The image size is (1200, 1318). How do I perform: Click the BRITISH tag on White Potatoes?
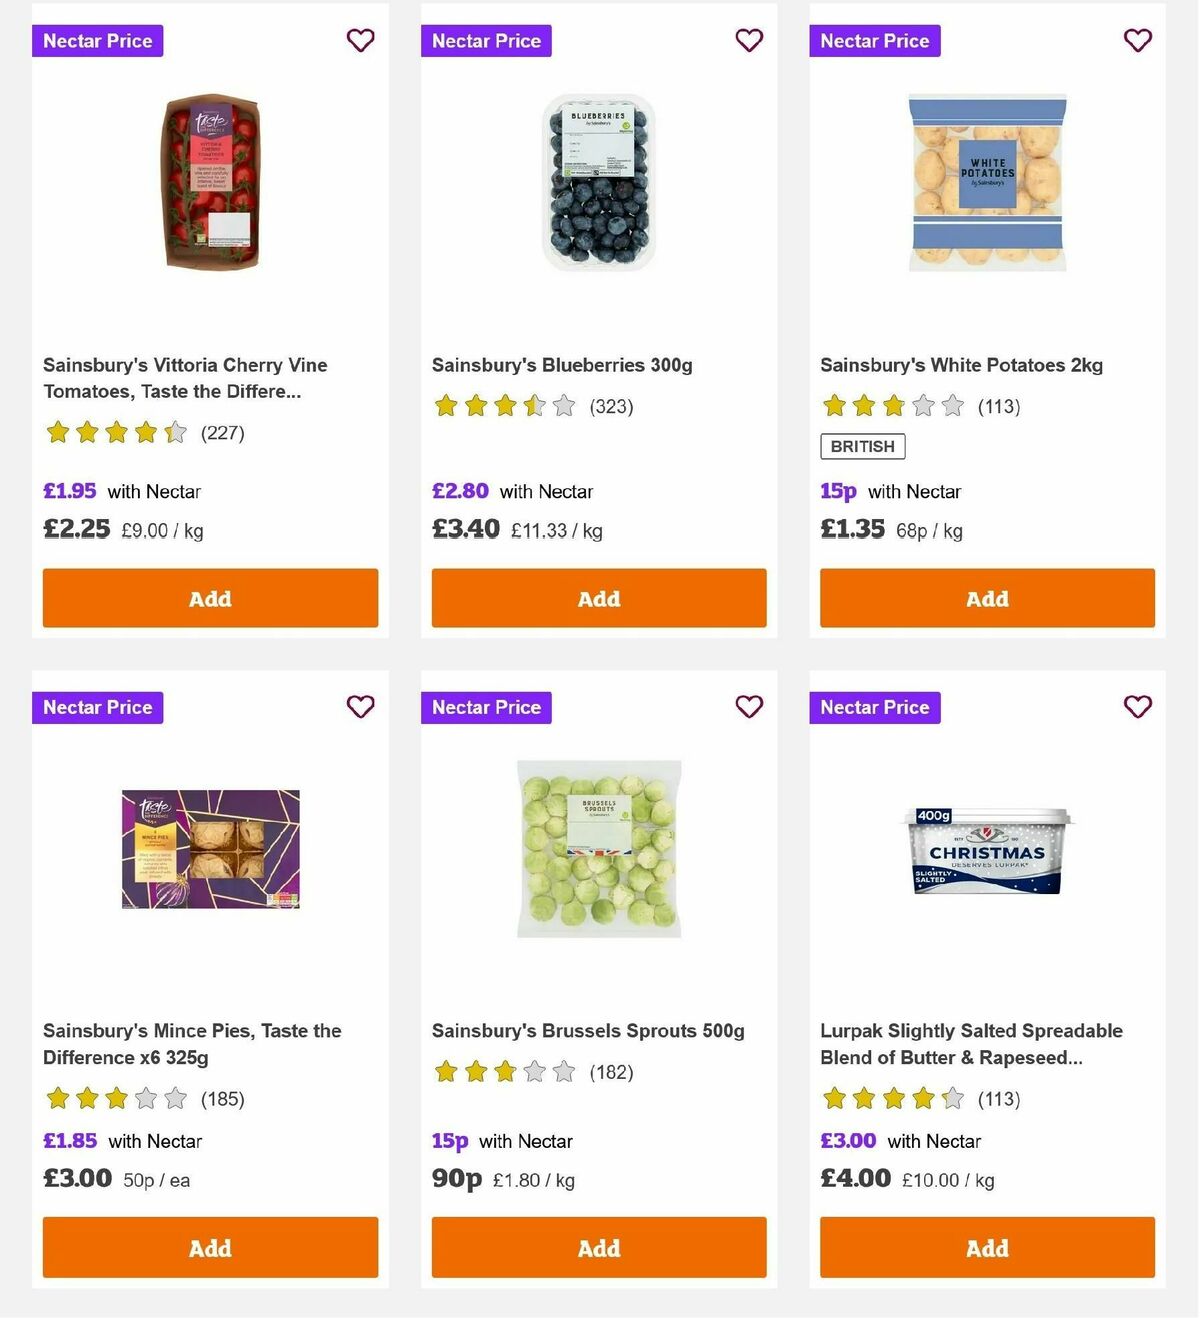[862, 446]
